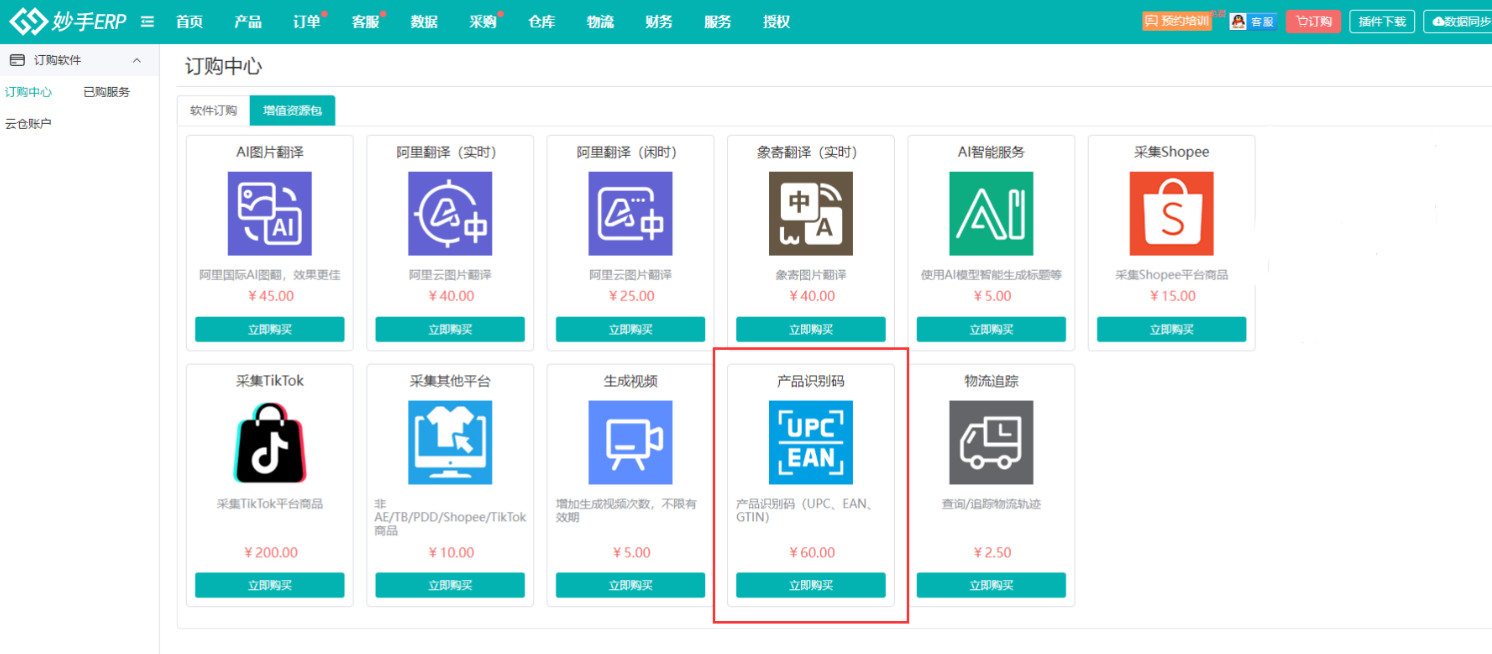Buy 产品识别码 with 立即购买
Screen dimensions: 1492x654
(811, 585)
